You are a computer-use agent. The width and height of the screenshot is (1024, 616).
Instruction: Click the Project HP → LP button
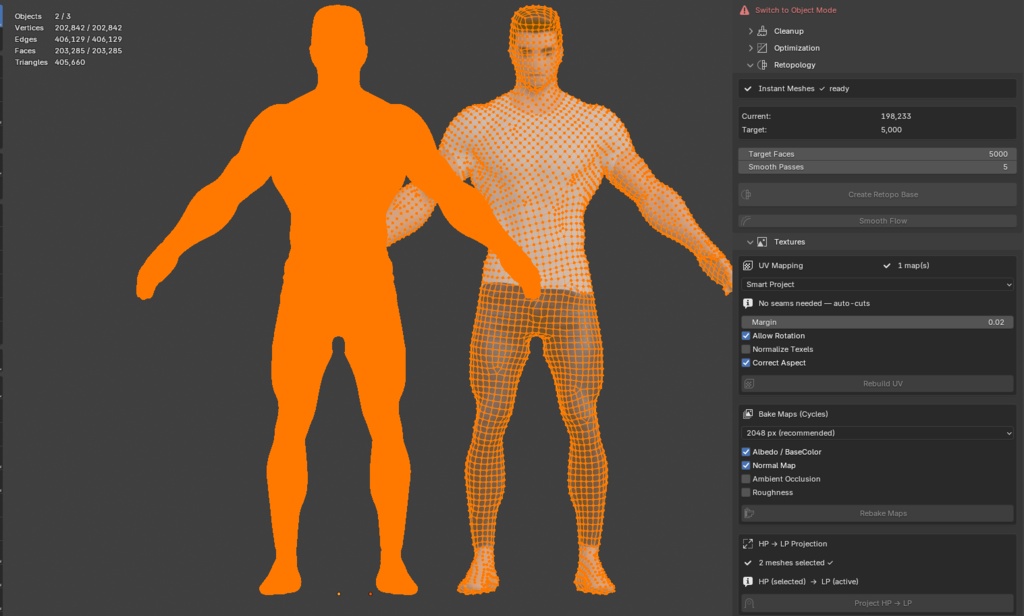click(x=877, y=603)
